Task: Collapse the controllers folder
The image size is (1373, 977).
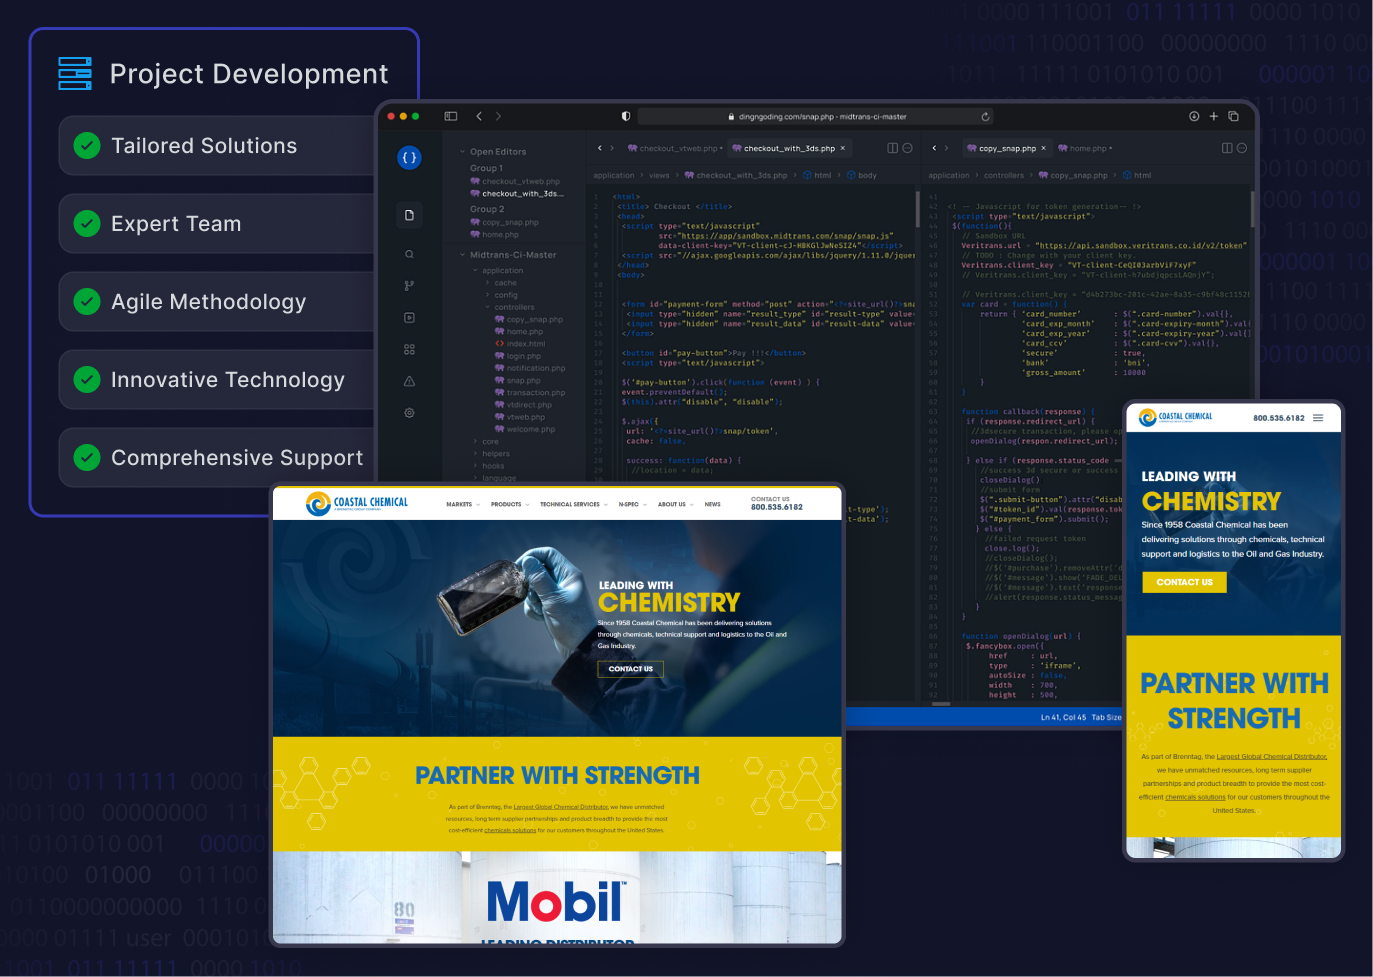Action: click(487, 307)
